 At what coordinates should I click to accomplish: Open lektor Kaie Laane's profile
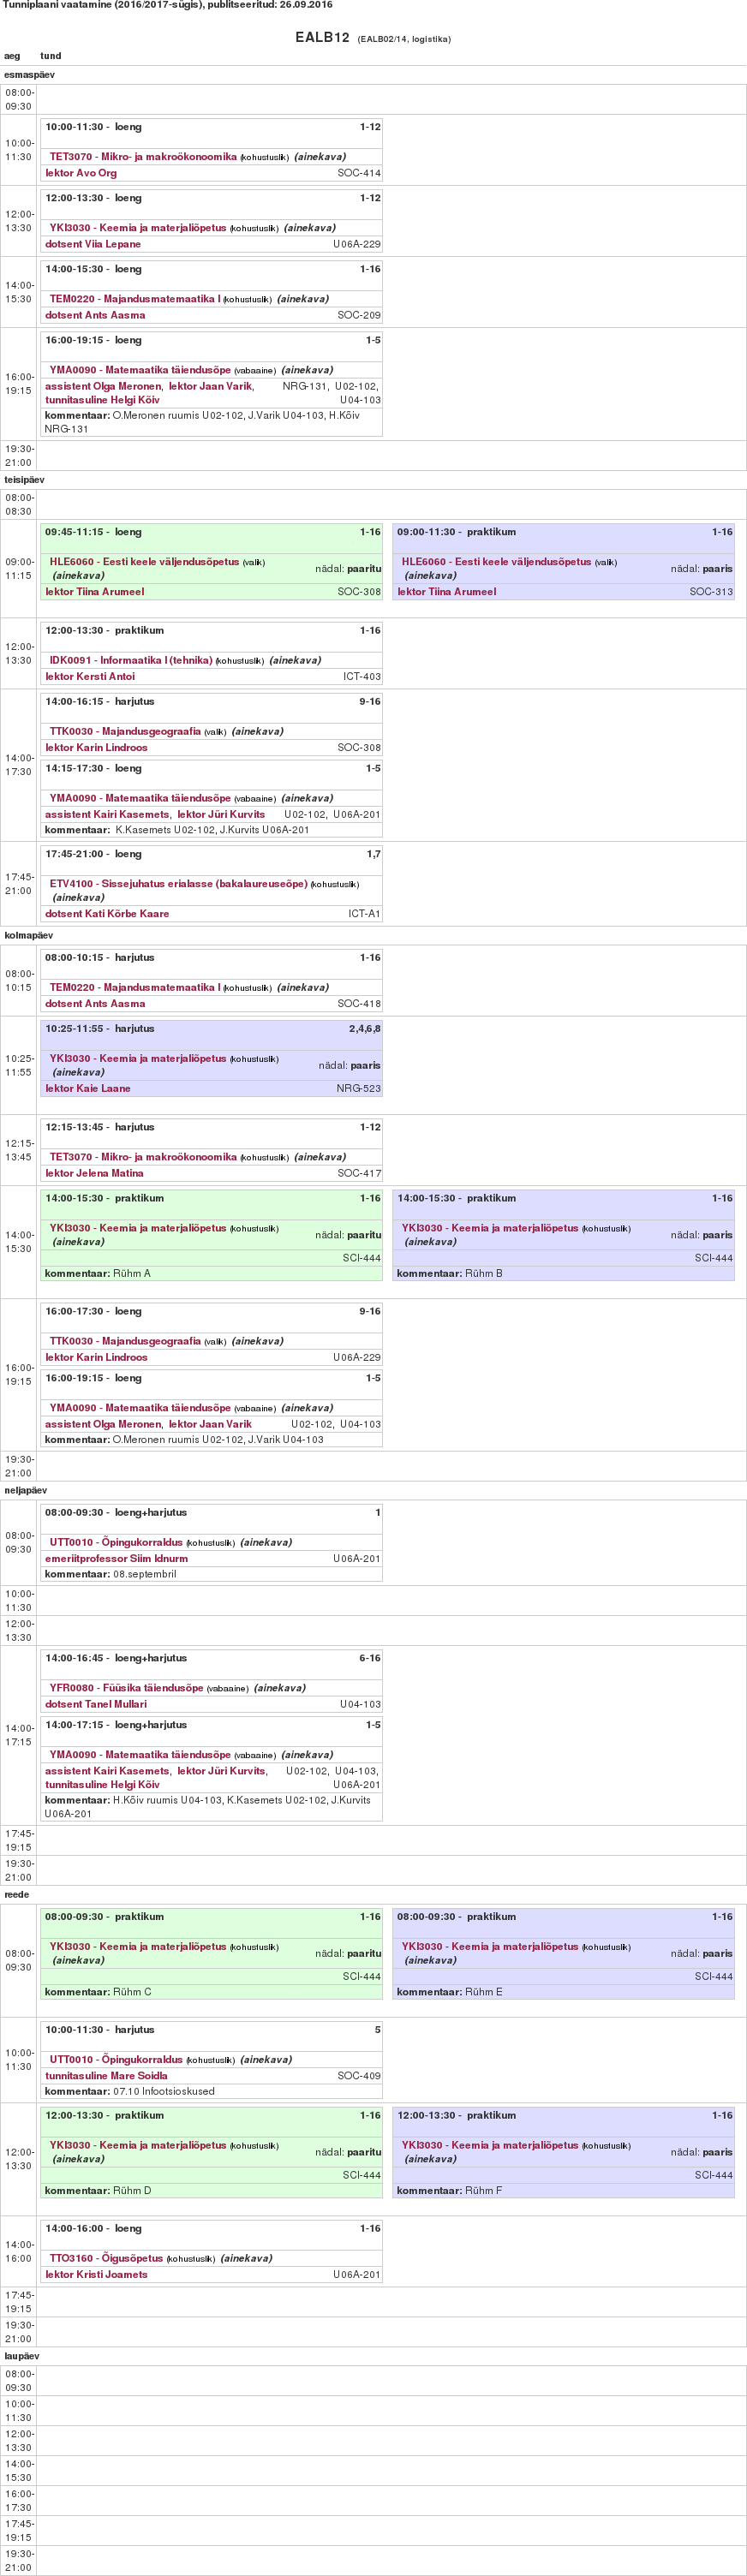click(88, 1088)
